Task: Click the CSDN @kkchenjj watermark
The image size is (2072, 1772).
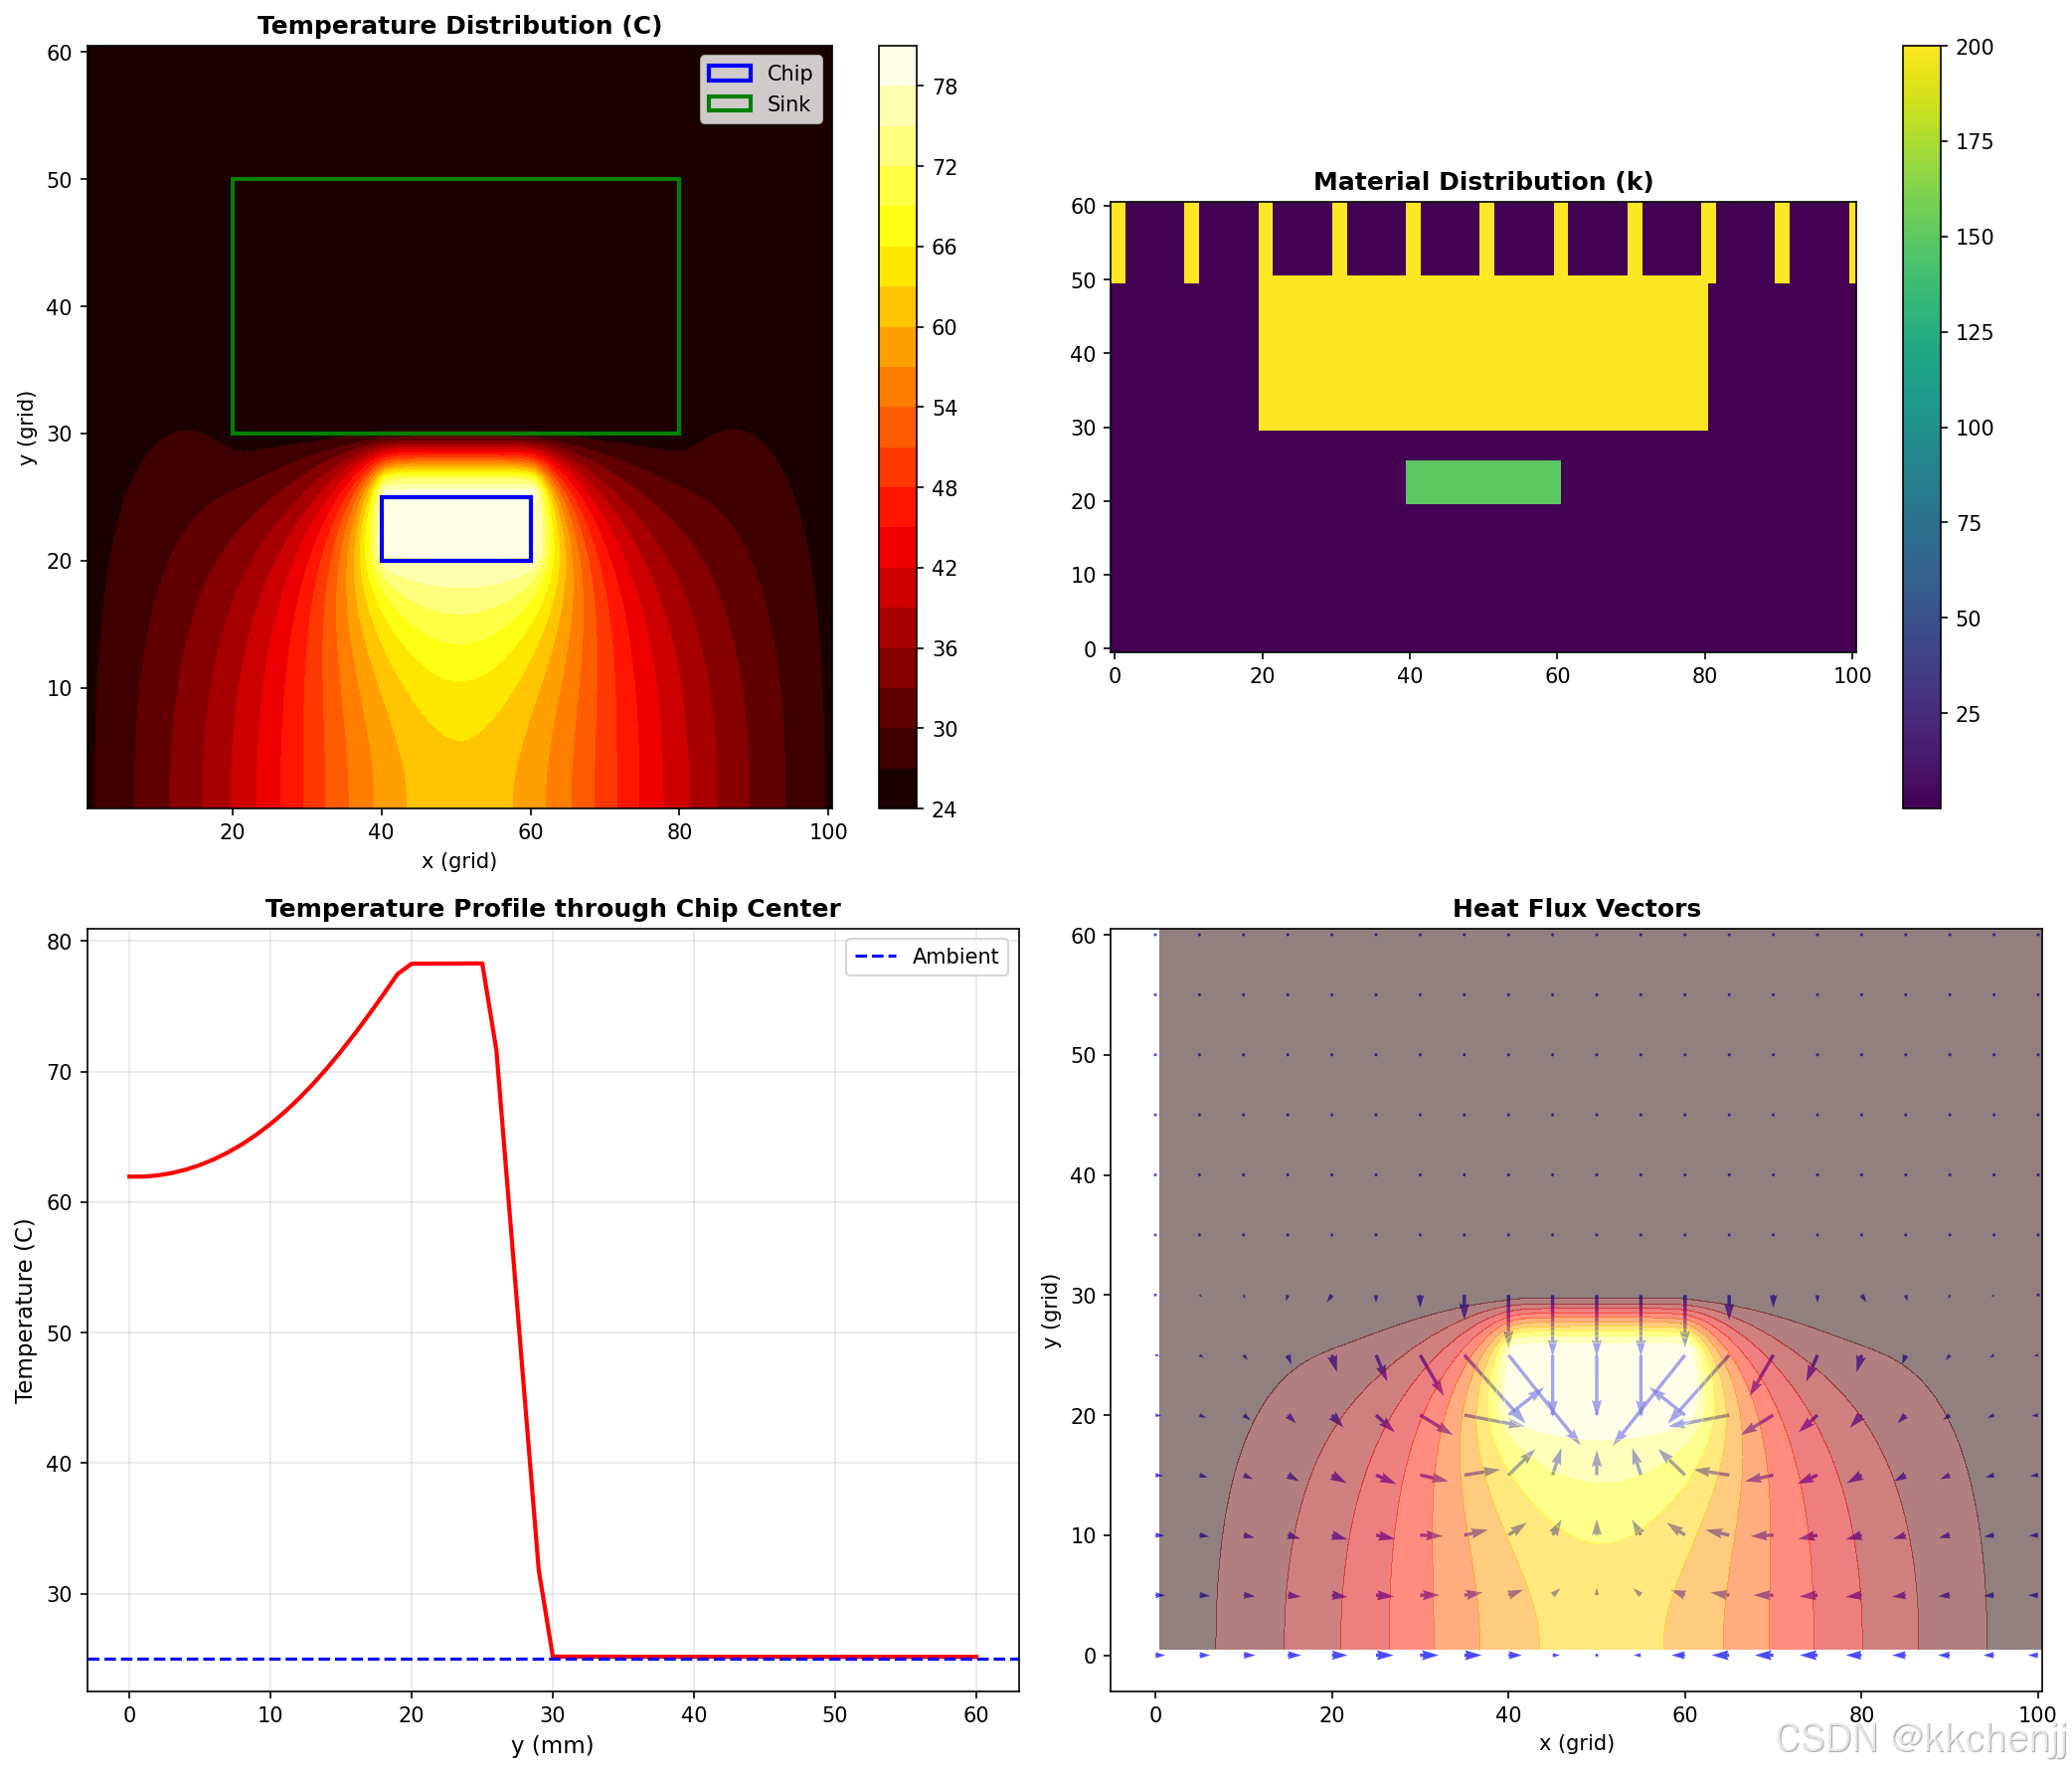Action: click(x=1920, y=1739)
